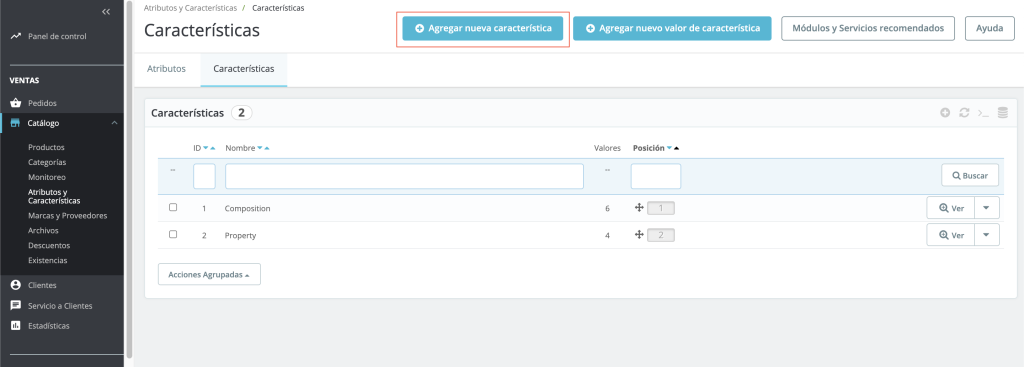Click the refresh list icon
1024x367 pixels.
pos(964,112)
